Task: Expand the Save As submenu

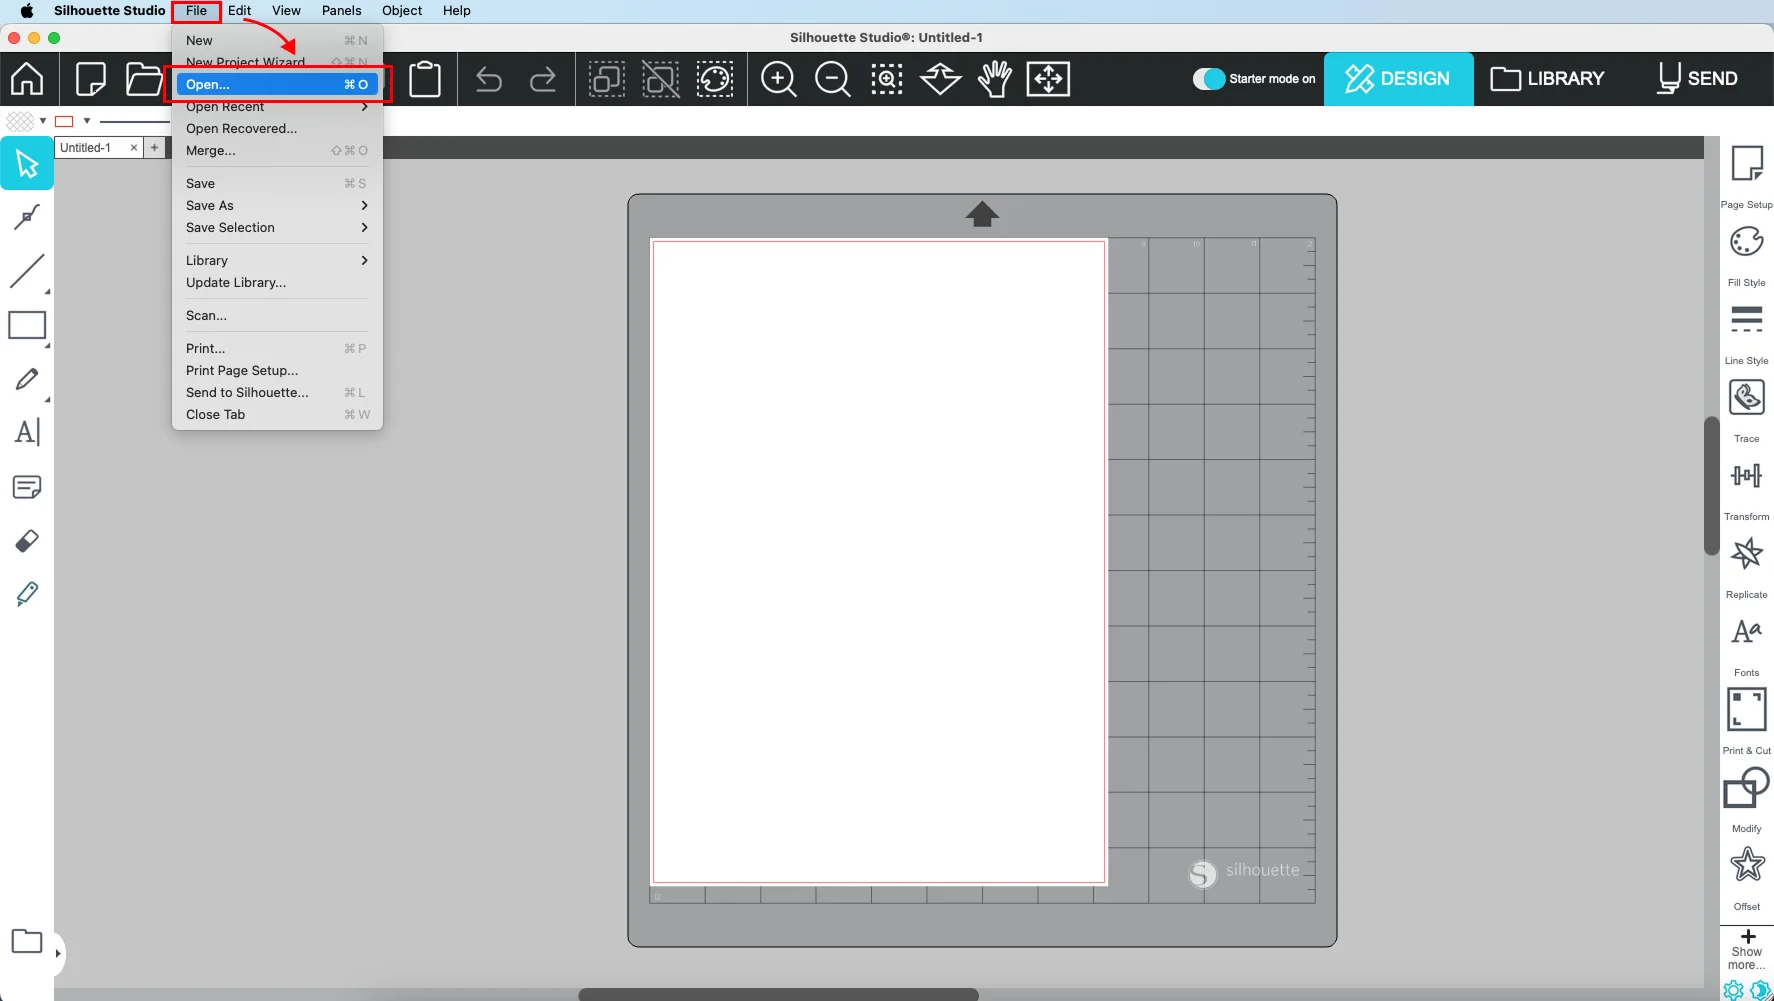Action: (277, 206)
